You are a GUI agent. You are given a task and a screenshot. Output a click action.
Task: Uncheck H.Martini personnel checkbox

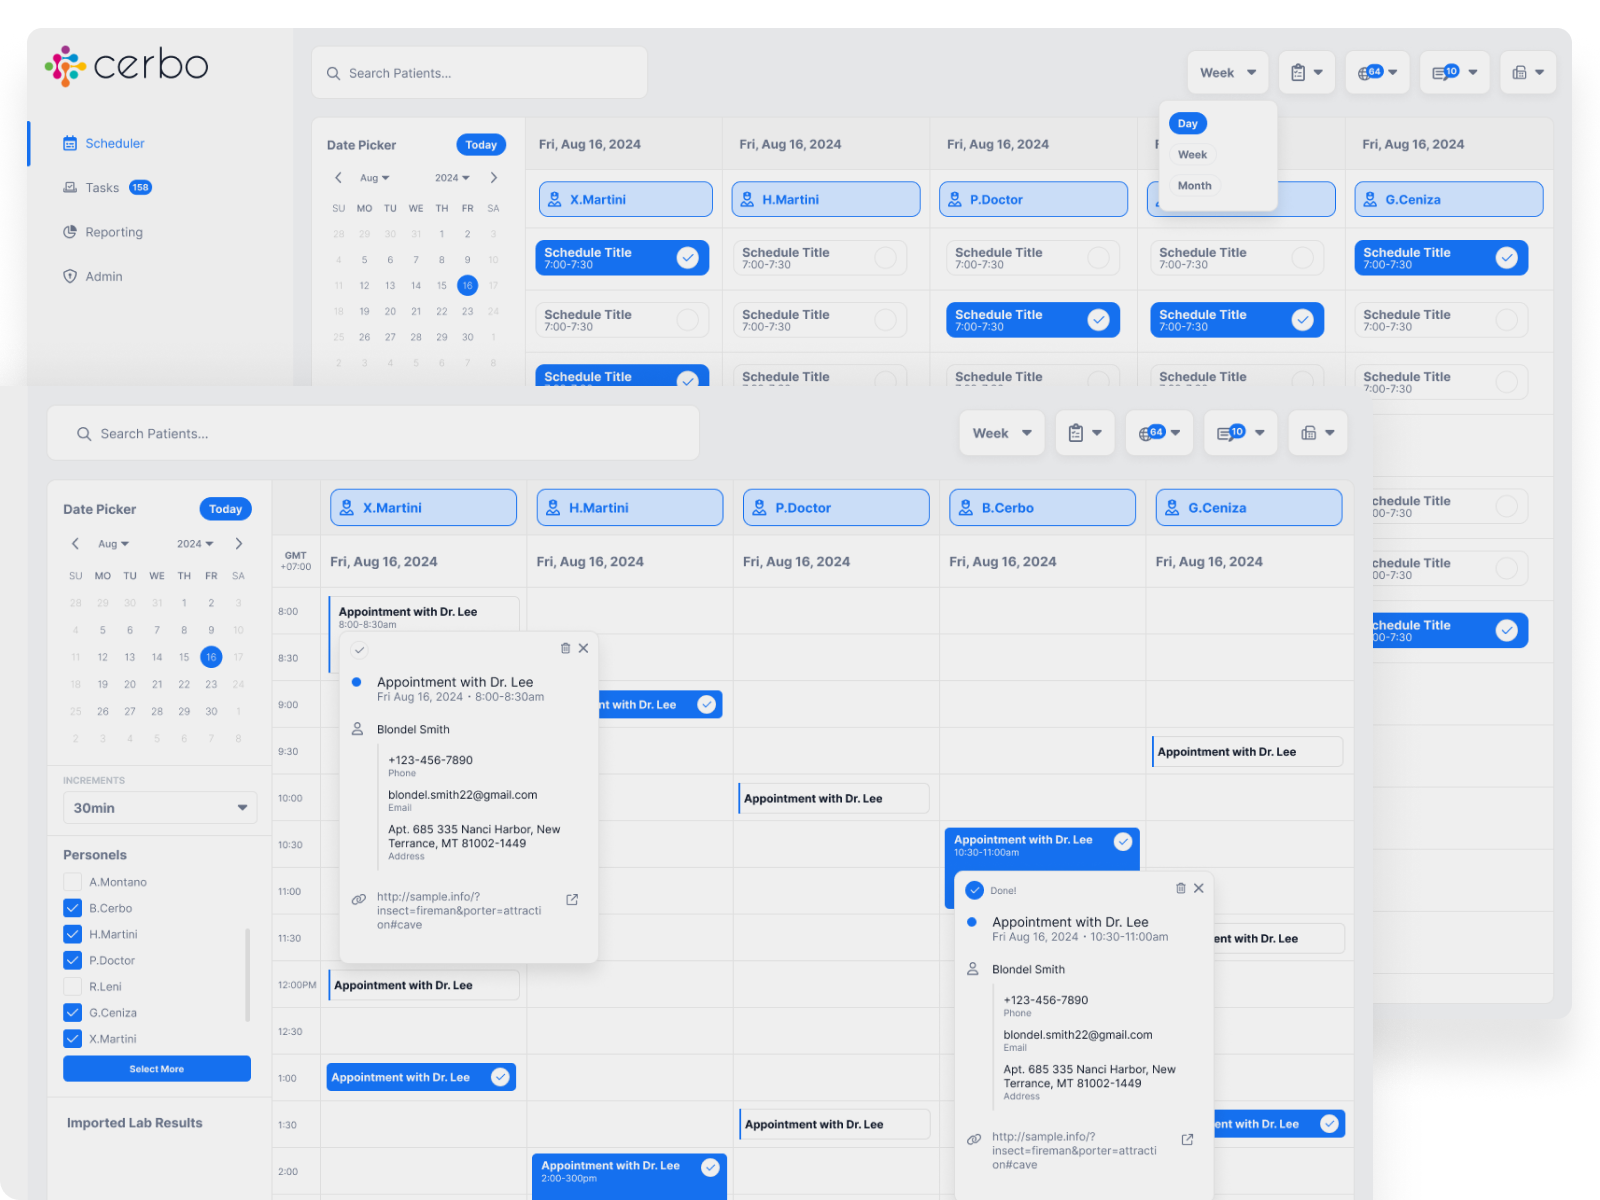[x=72, y=934]
